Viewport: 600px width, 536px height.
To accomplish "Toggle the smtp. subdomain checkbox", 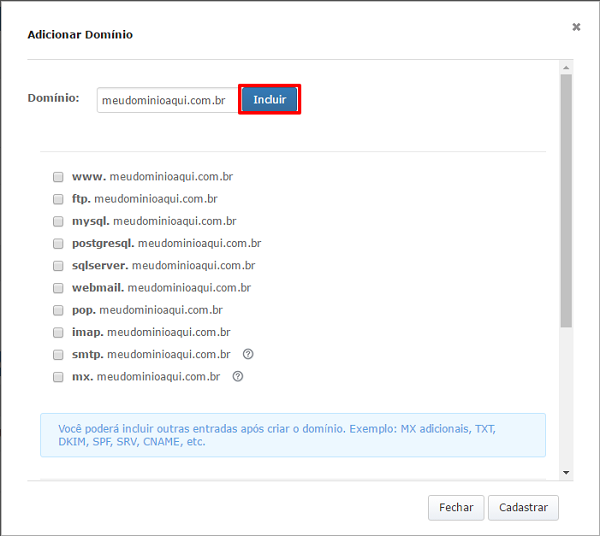I will 58,355.
